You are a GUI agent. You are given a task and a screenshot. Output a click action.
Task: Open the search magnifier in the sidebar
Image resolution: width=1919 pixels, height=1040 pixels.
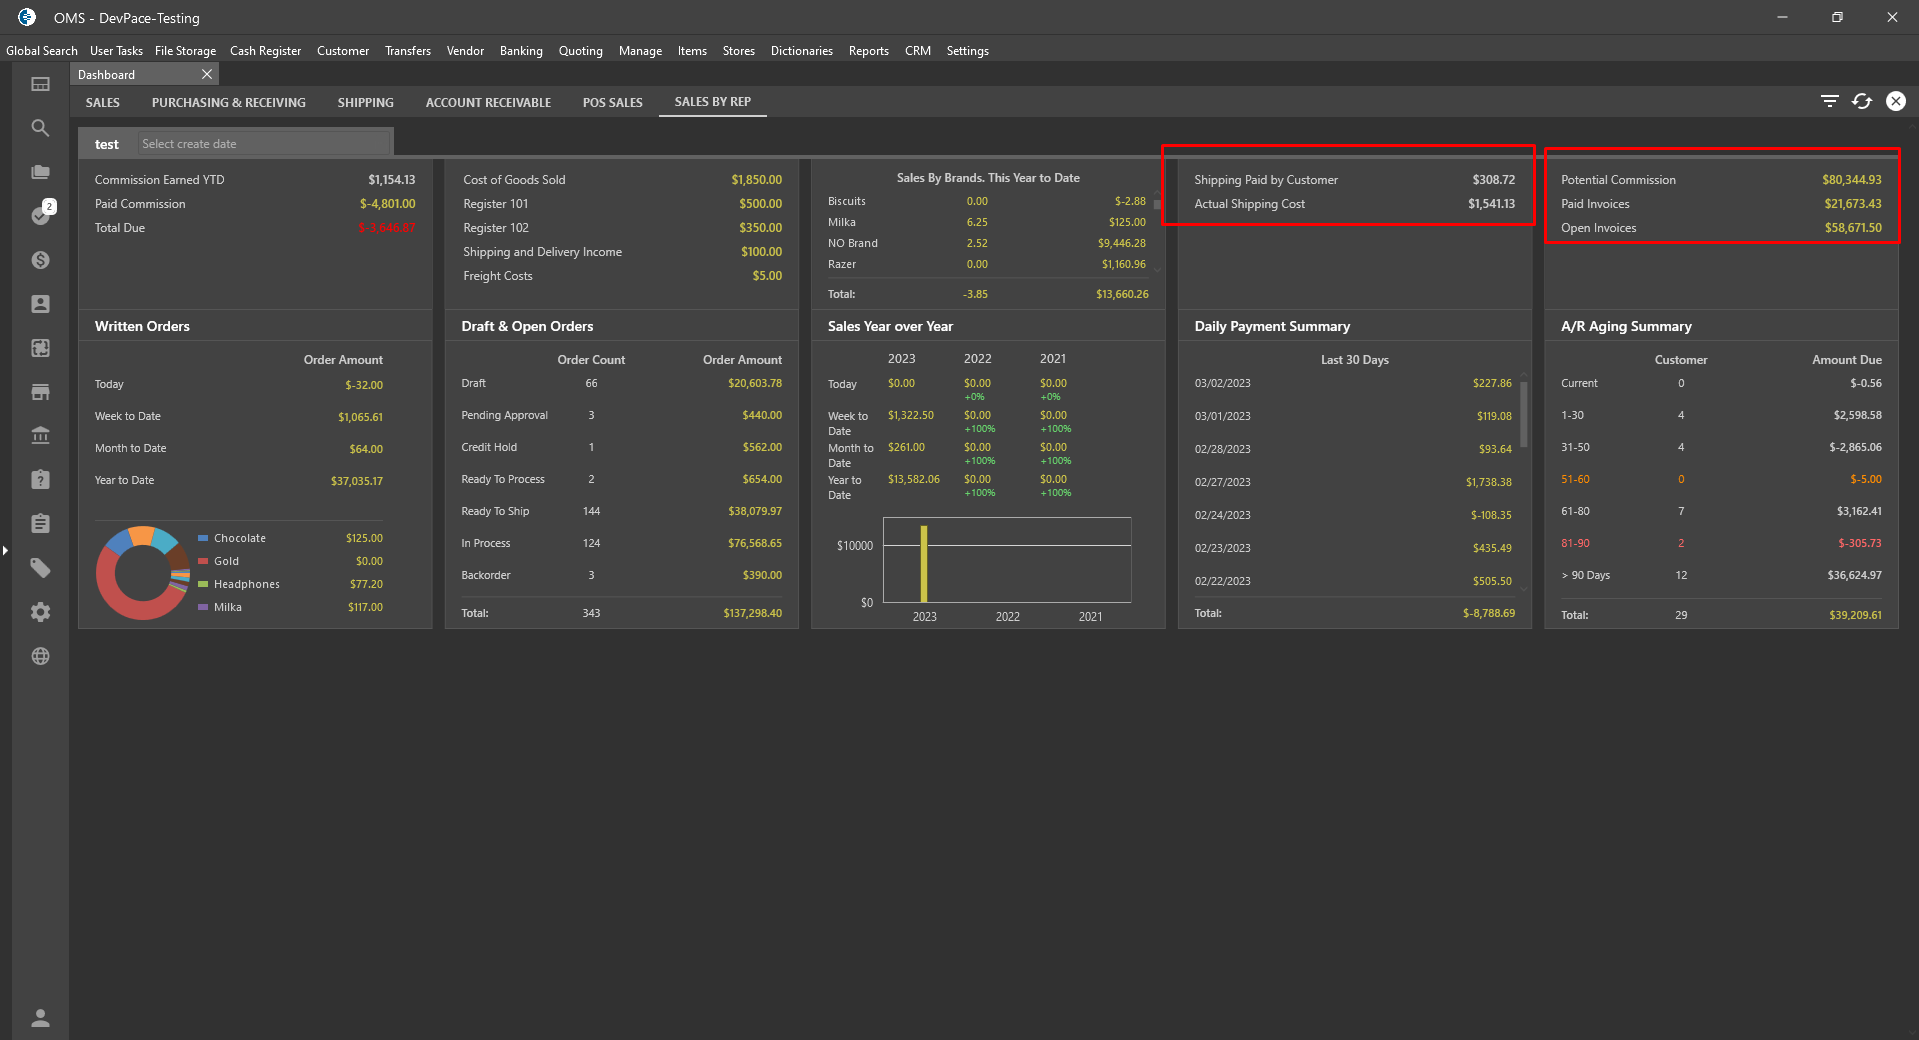pos(40,128)
